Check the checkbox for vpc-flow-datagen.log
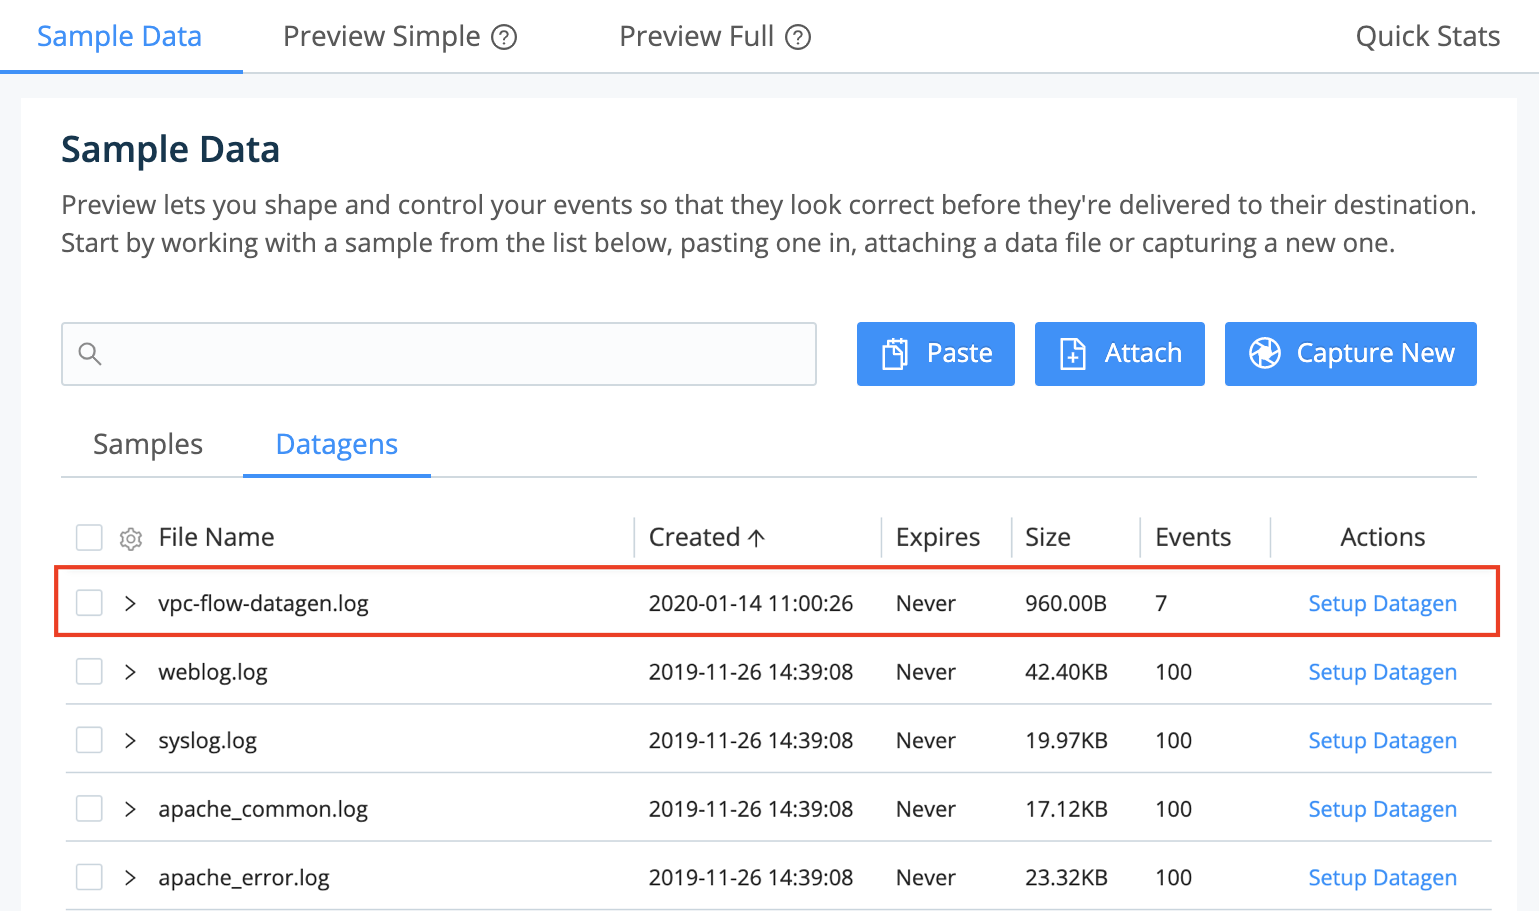 89,602
